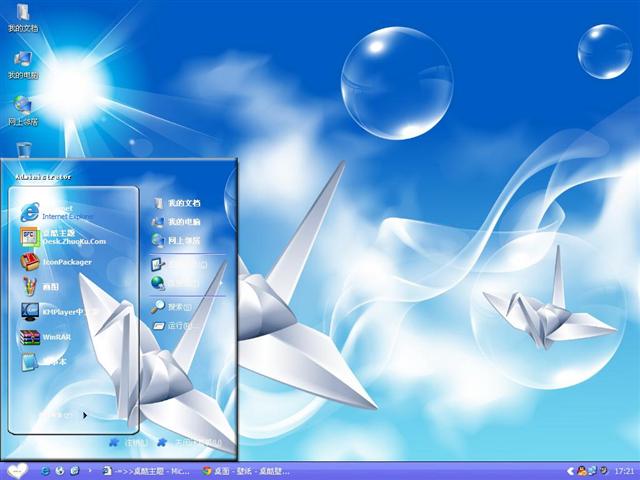This screenshot has height=480, width=640.
Task: Switch to Chrome 桌面-壁纸 taskbar window
Action: [246, 471]
